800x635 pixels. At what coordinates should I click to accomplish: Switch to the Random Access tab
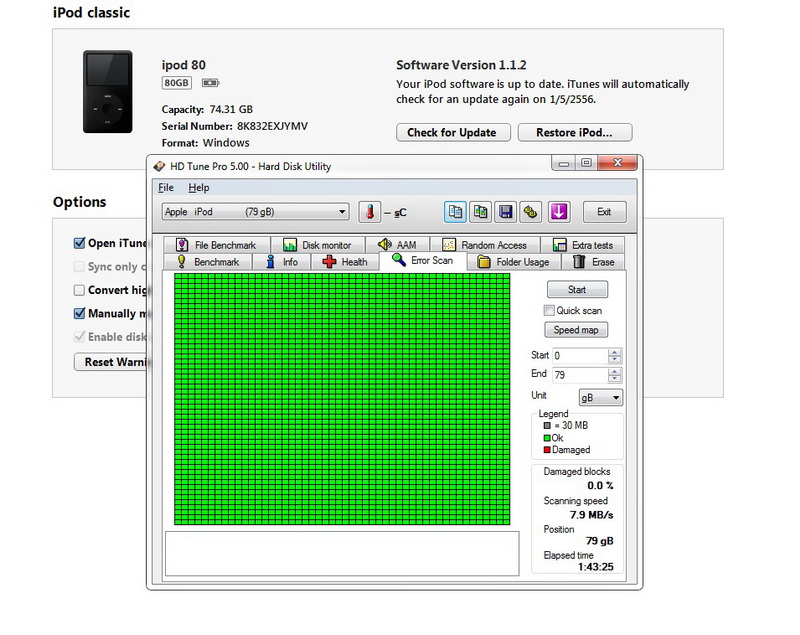click(x=485, y=245)
